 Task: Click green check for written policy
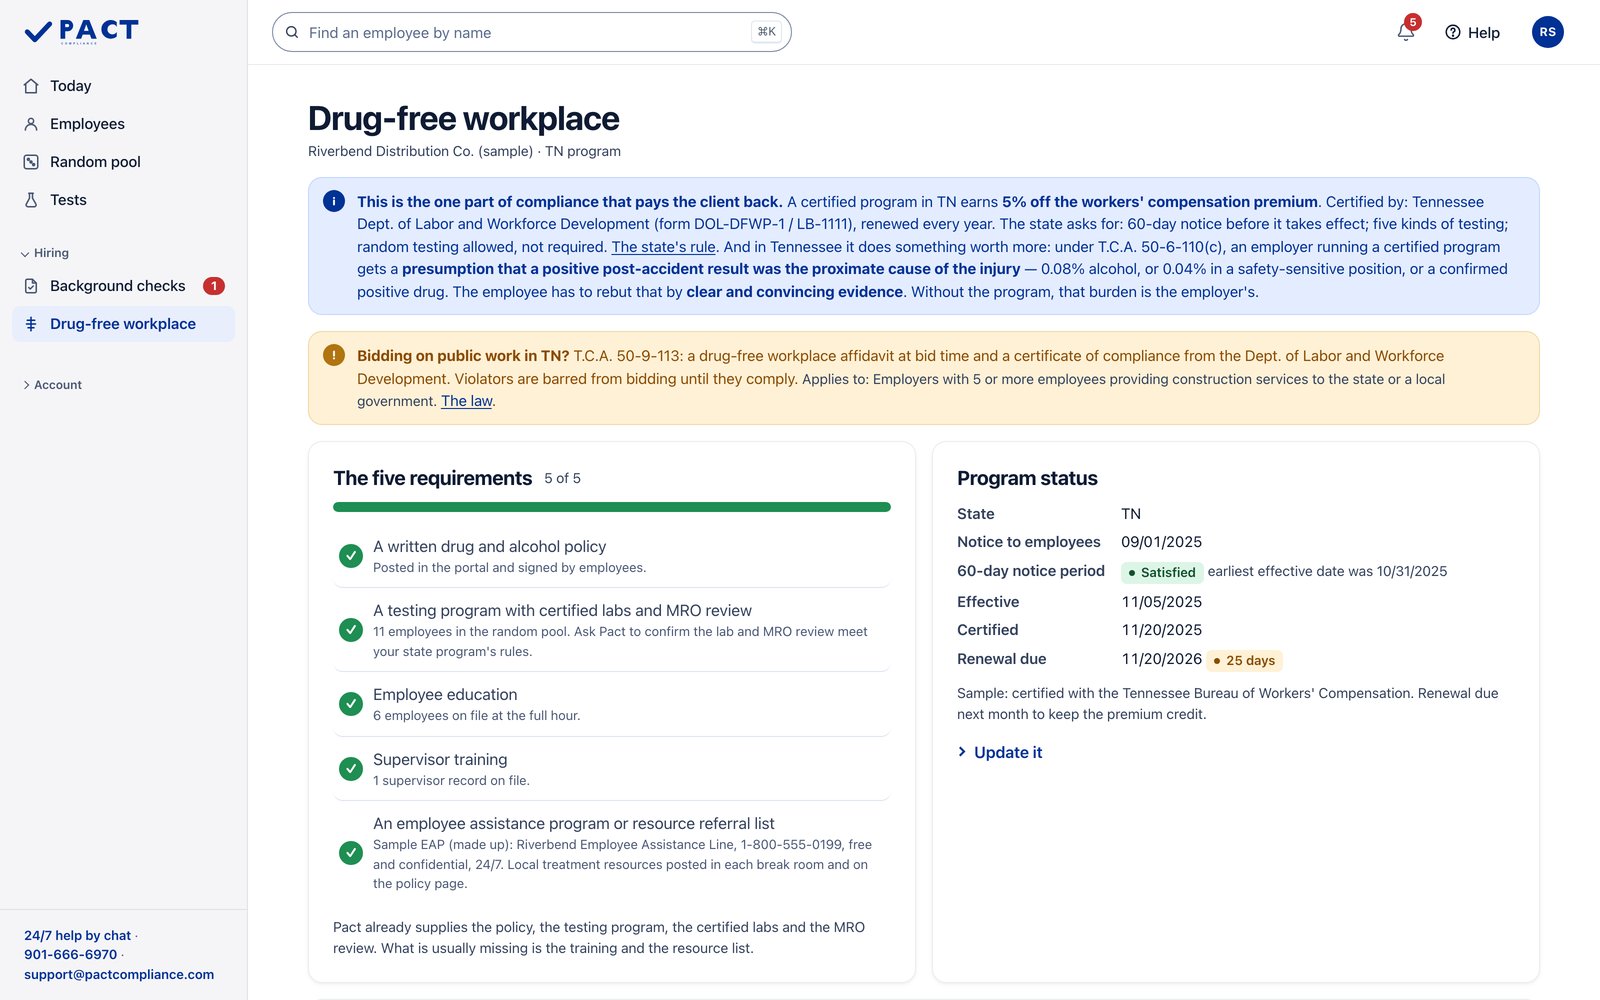coord(351,556)
